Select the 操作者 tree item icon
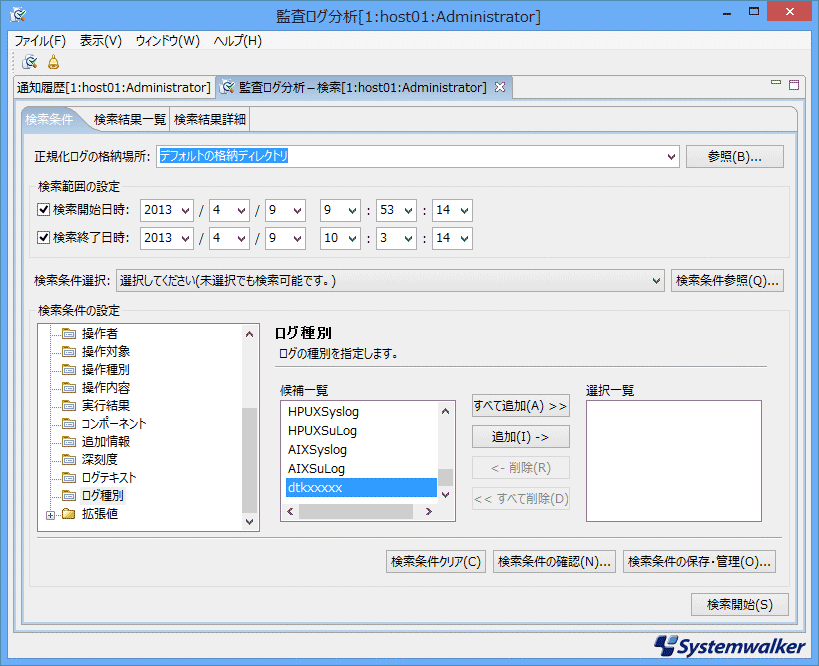The width and height of the screenshot is (819, 666). pos(69,333)
